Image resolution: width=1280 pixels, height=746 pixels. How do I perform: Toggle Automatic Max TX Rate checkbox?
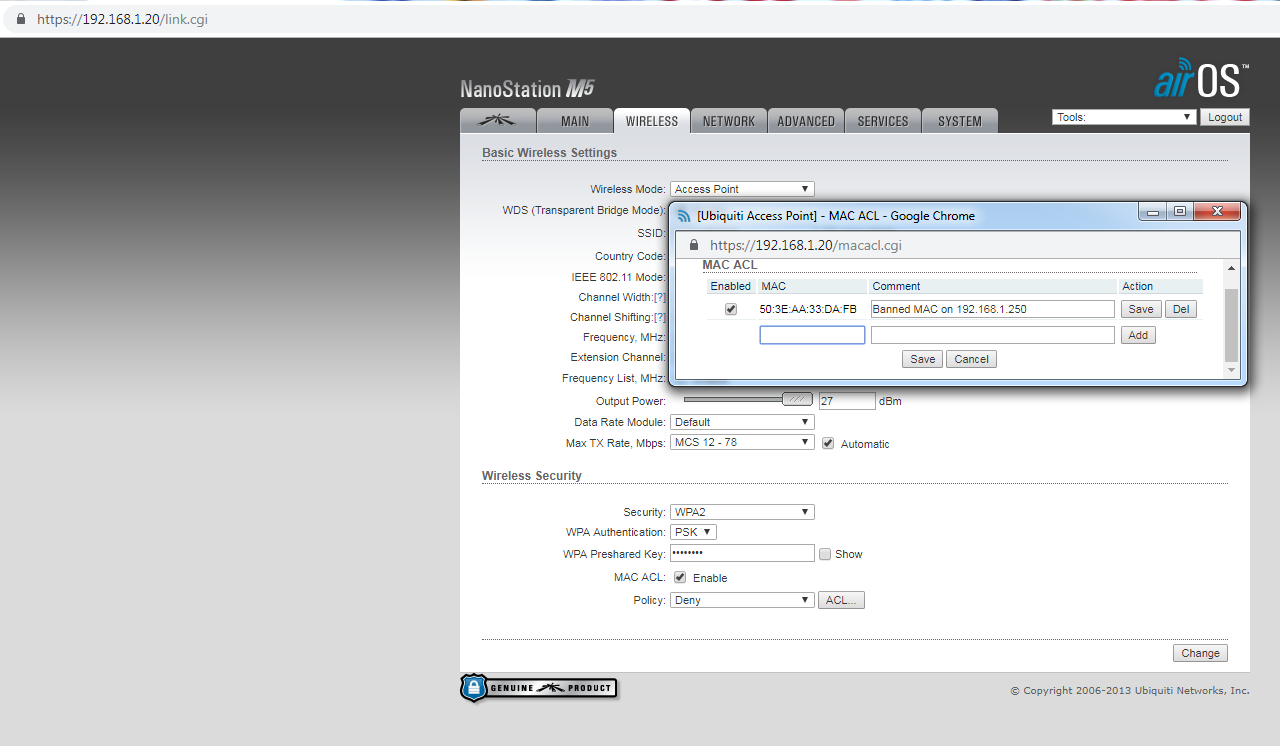(x=828, y=443)
